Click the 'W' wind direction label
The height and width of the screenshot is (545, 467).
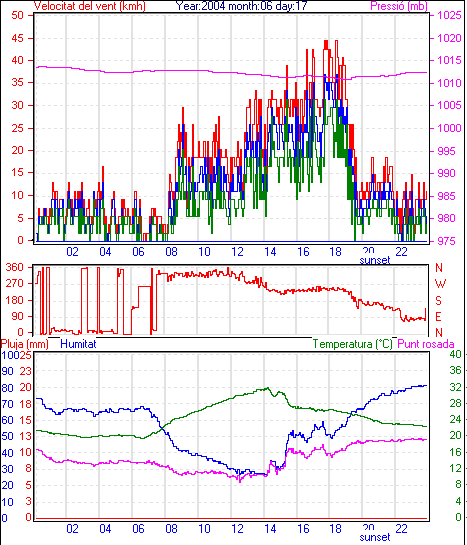[x=440, y=284]
